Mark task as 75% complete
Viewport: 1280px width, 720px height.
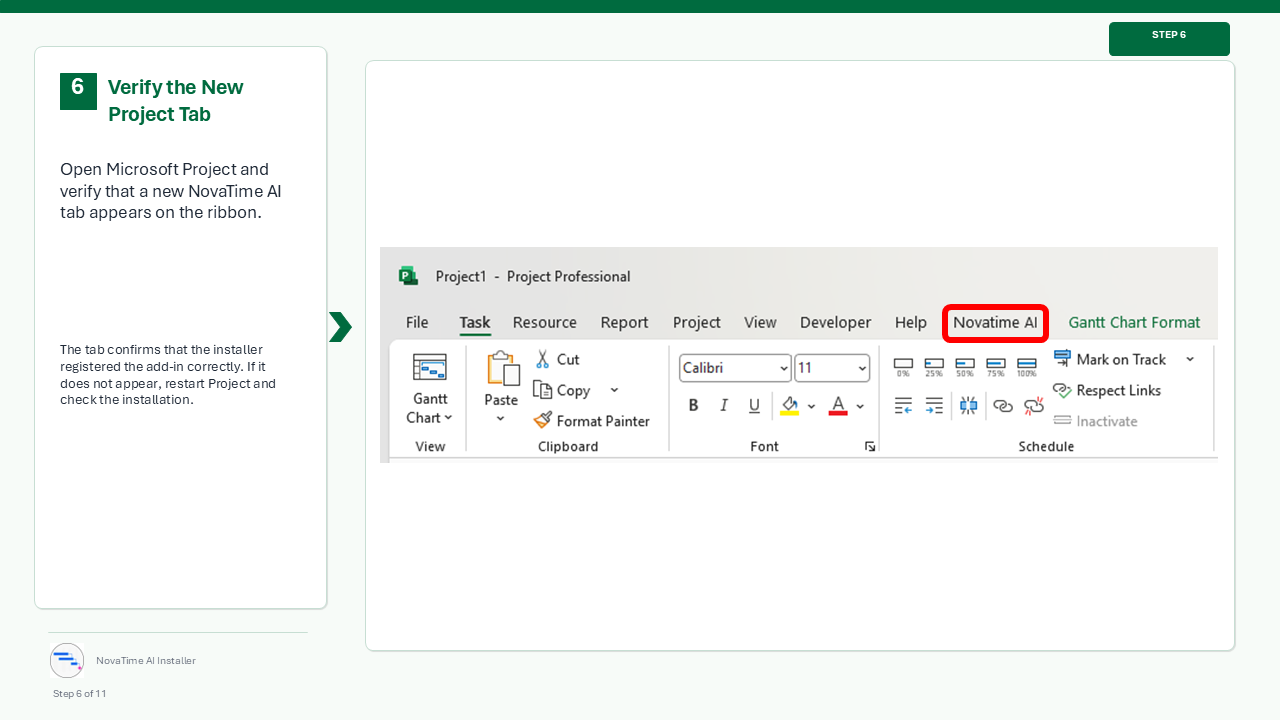point(996,367)
